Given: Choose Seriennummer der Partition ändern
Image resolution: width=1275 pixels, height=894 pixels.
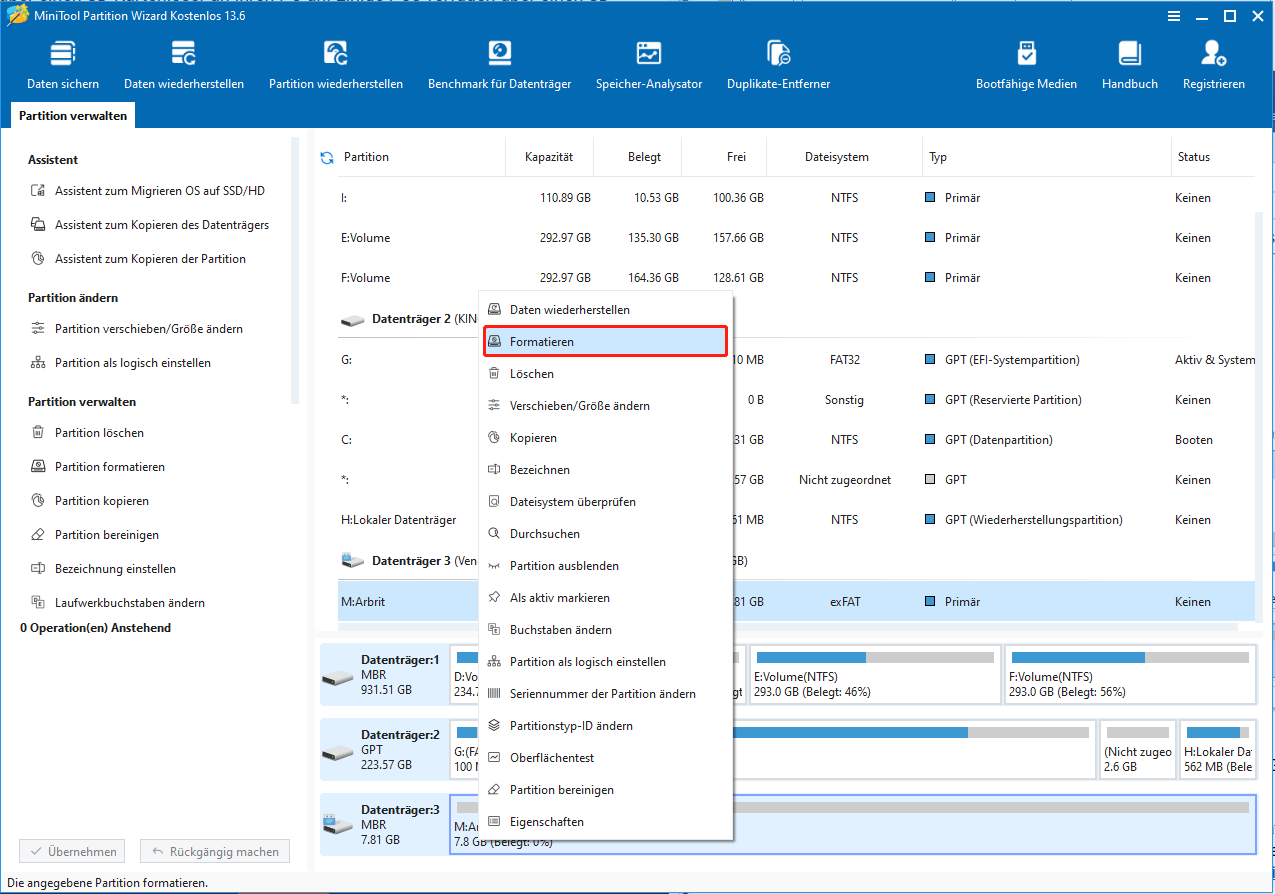Looking at the screenshot, I should [606, 694].
